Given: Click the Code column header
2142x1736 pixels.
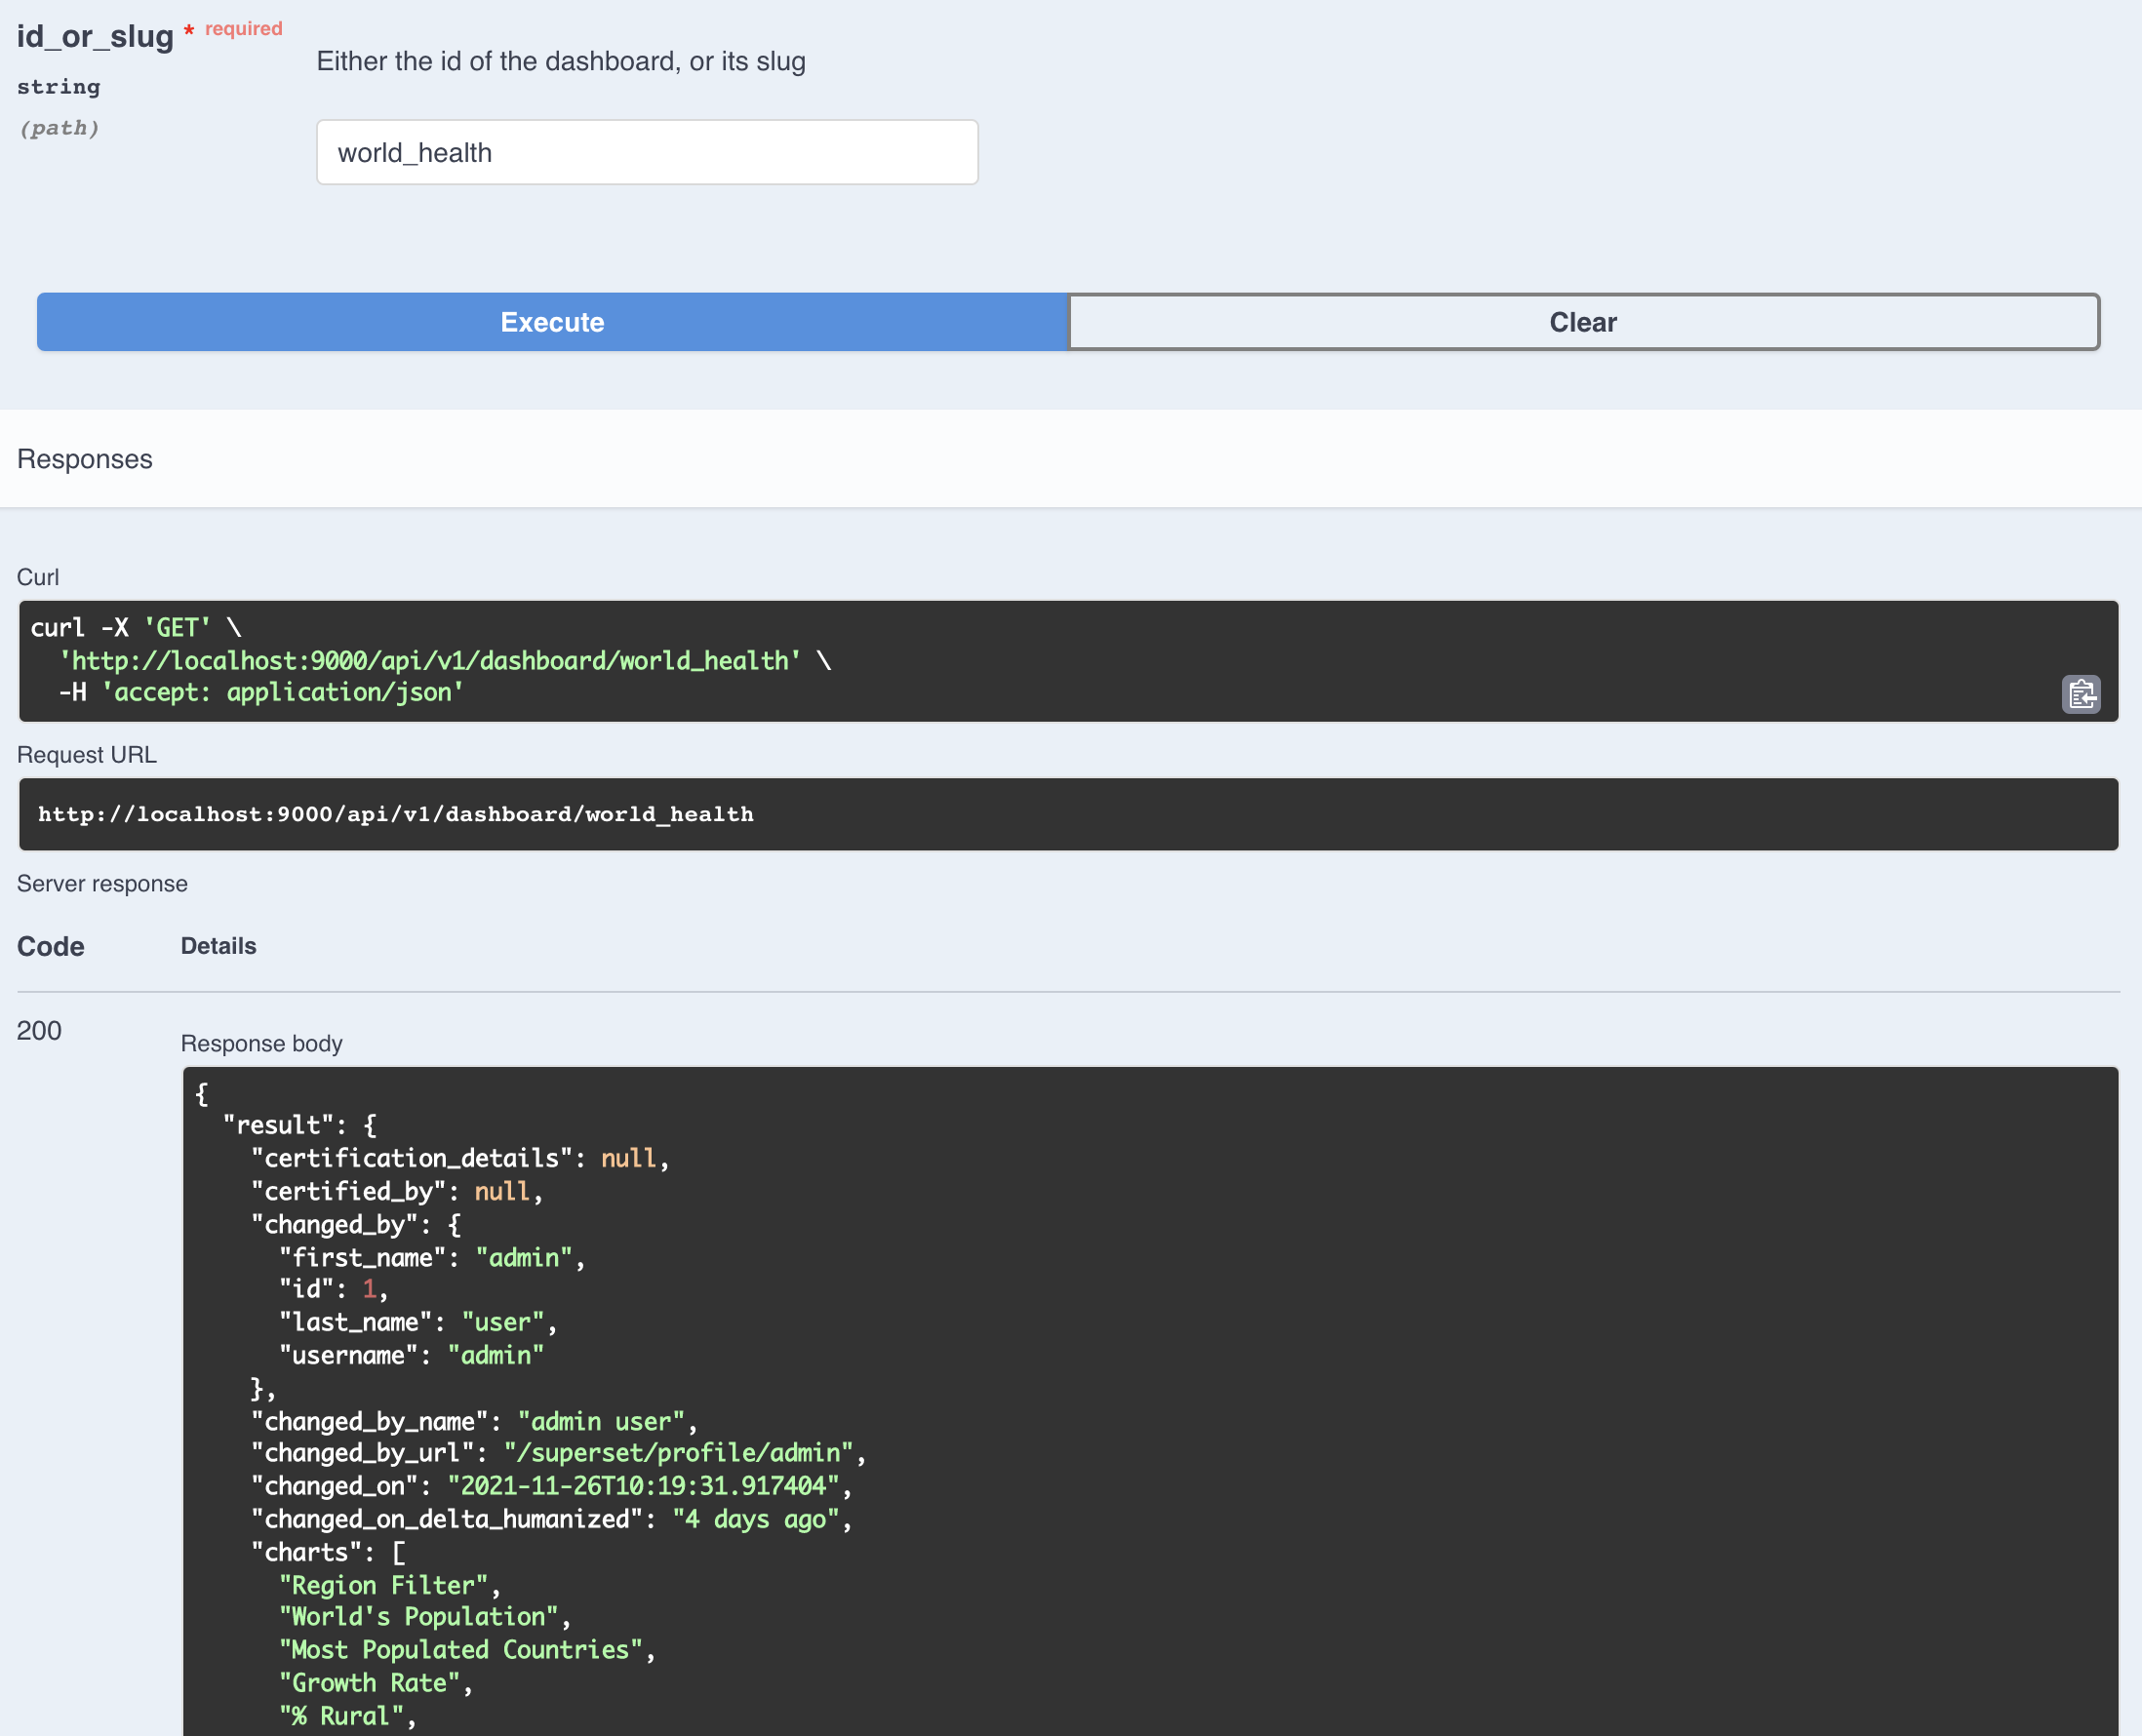Looking at the screenshot, I should 50,946.
